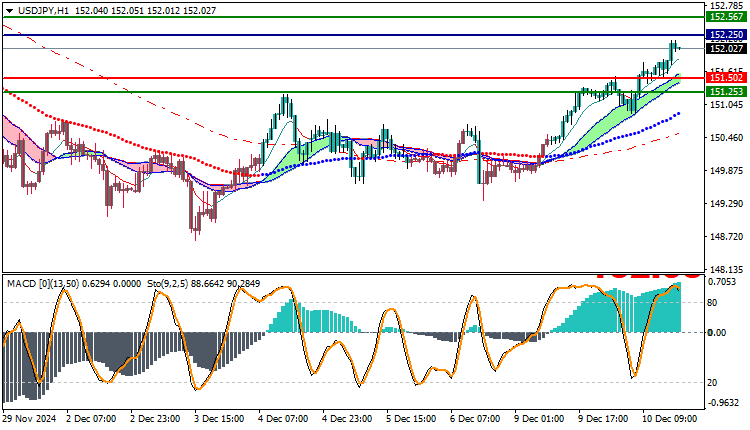Click the 29 Nov 2024 date label

[x=29, y=419]
